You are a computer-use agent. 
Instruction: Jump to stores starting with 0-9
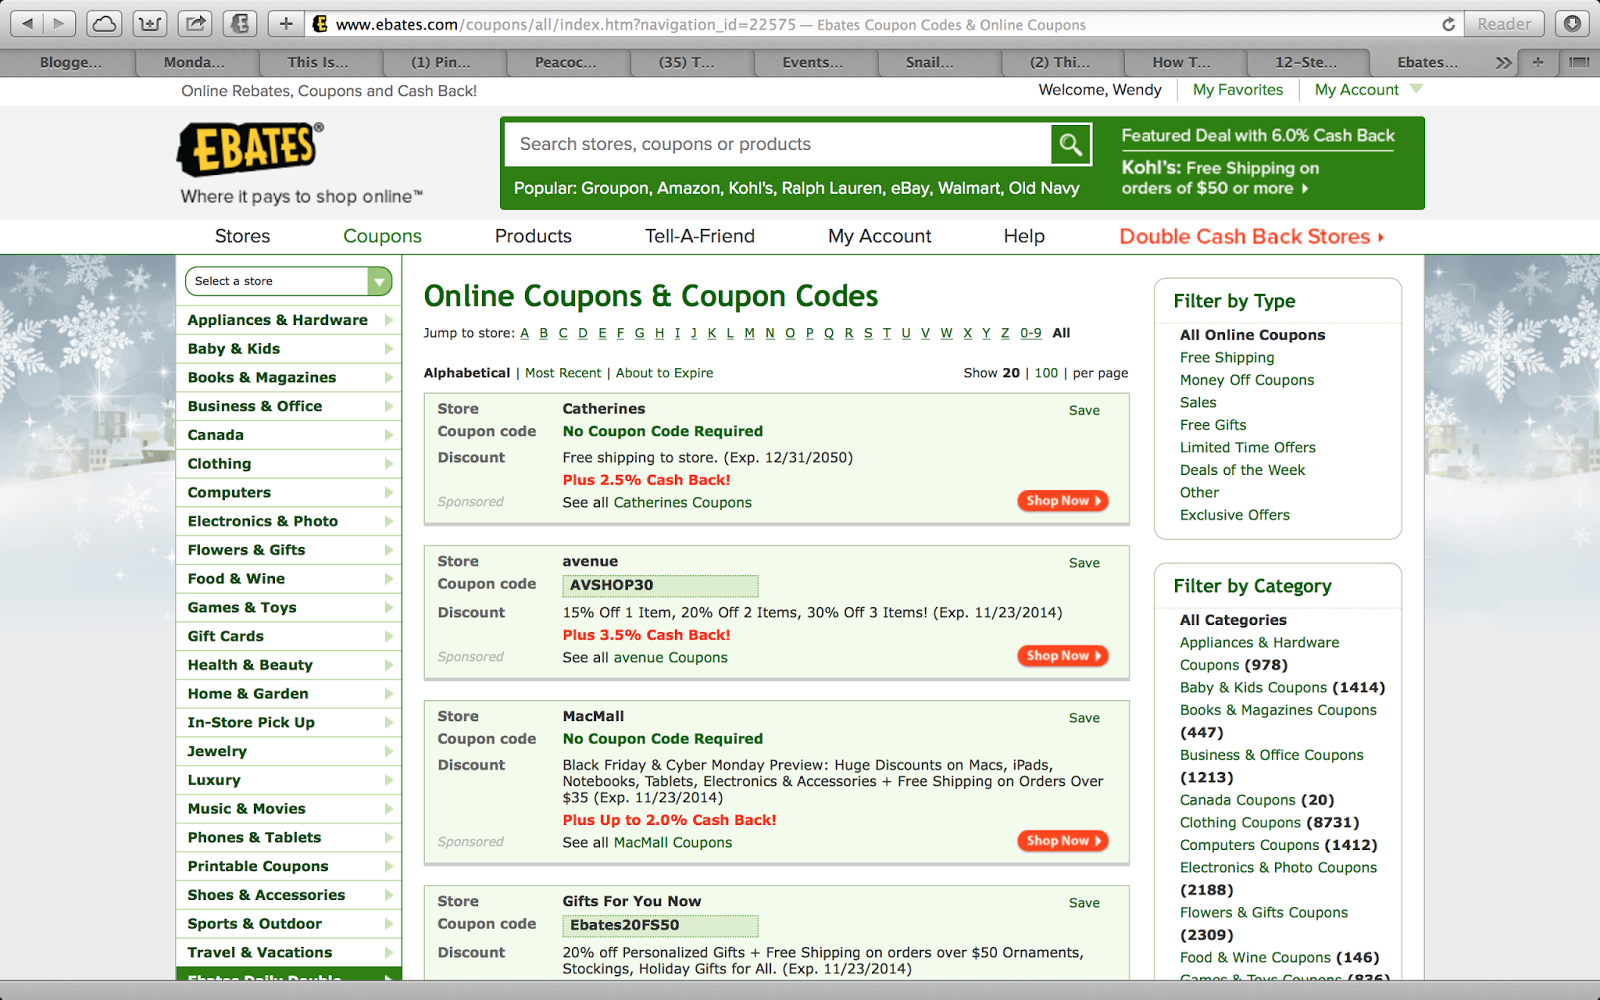click(x=1031, y=333)
